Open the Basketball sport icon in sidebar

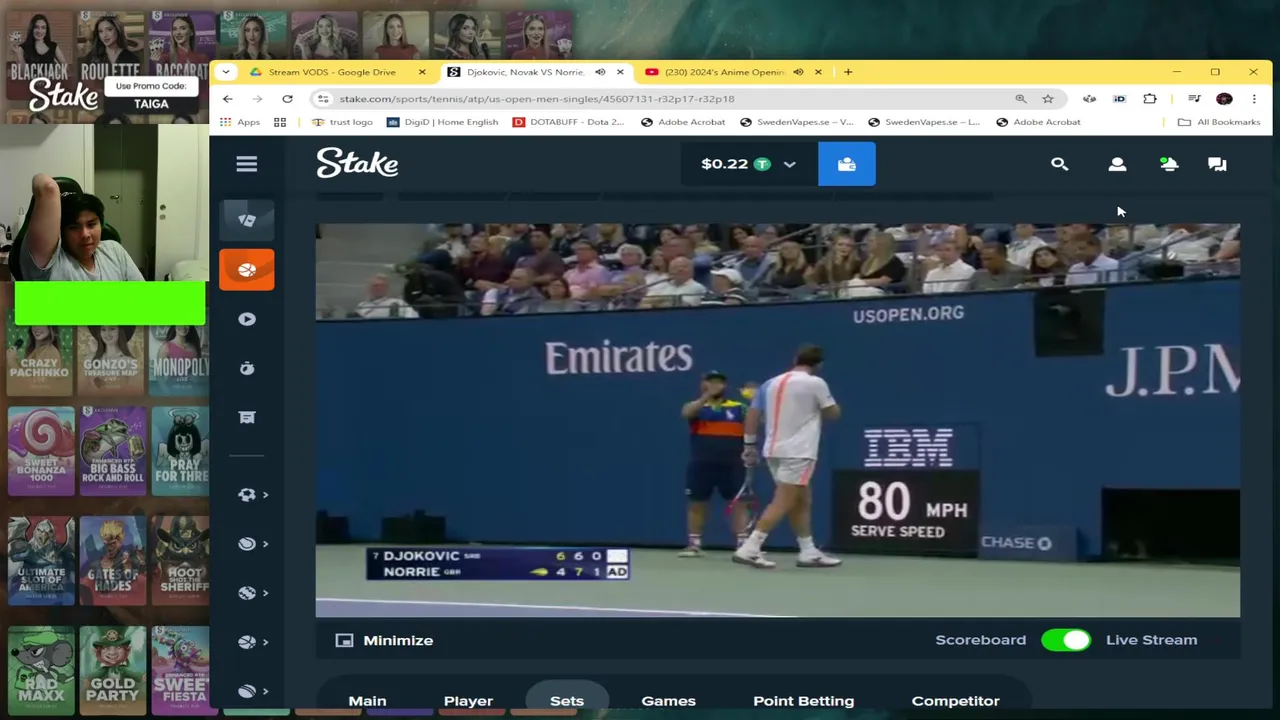click(247, 641)
